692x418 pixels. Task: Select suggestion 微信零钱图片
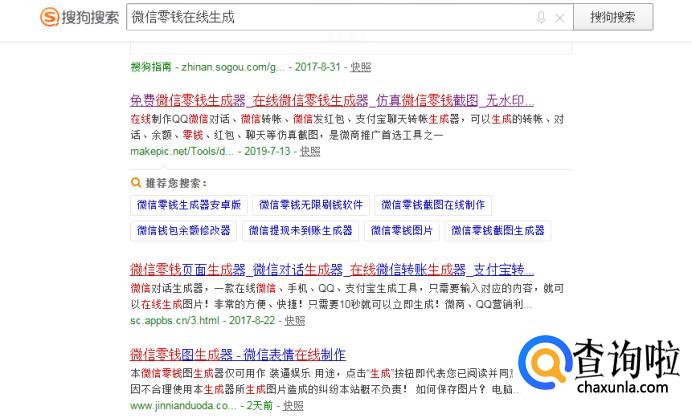tap(402, 230)
